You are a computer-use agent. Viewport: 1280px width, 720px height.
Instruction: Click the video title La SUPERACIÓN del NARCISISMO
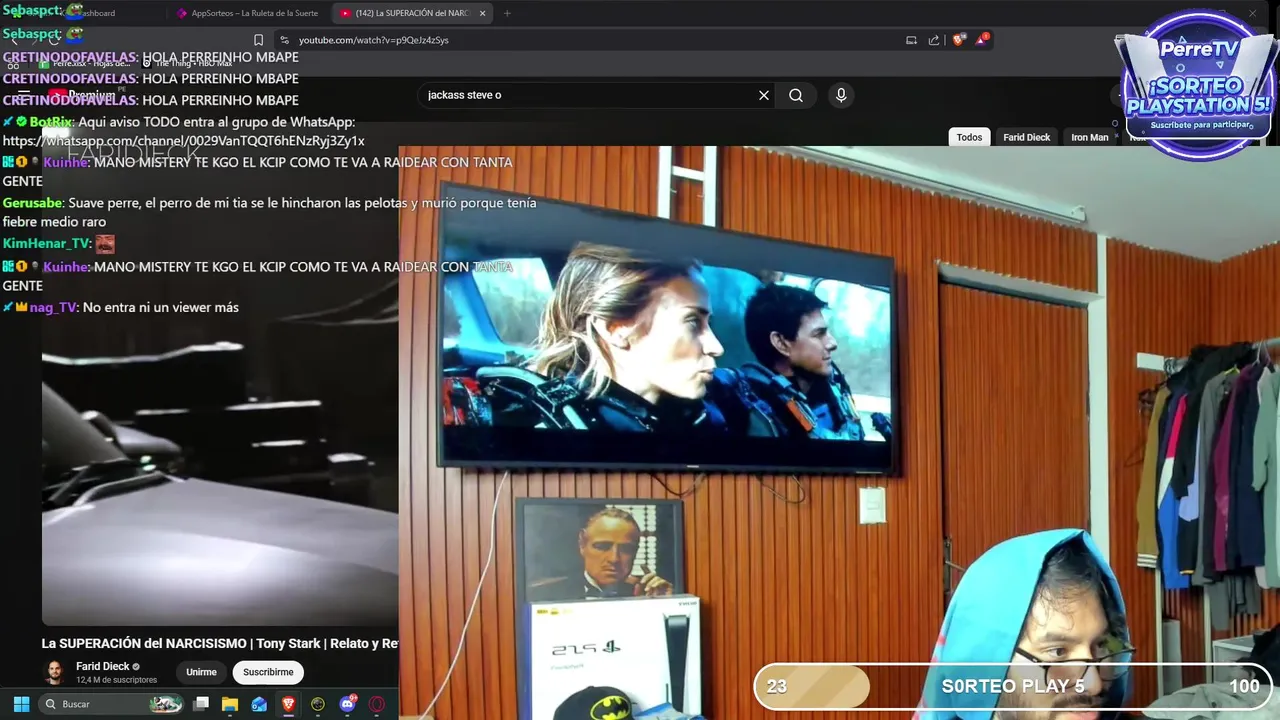(x=220, y=643)
